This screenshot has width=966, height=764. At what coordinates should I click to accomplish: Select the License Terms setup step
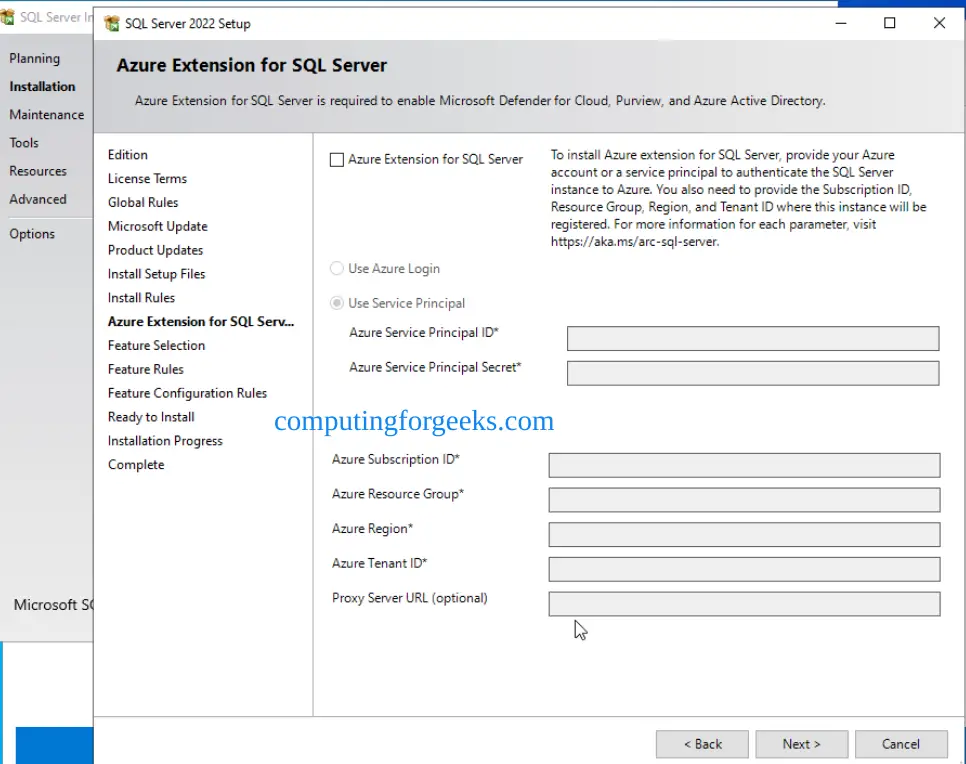coord(147,179)
